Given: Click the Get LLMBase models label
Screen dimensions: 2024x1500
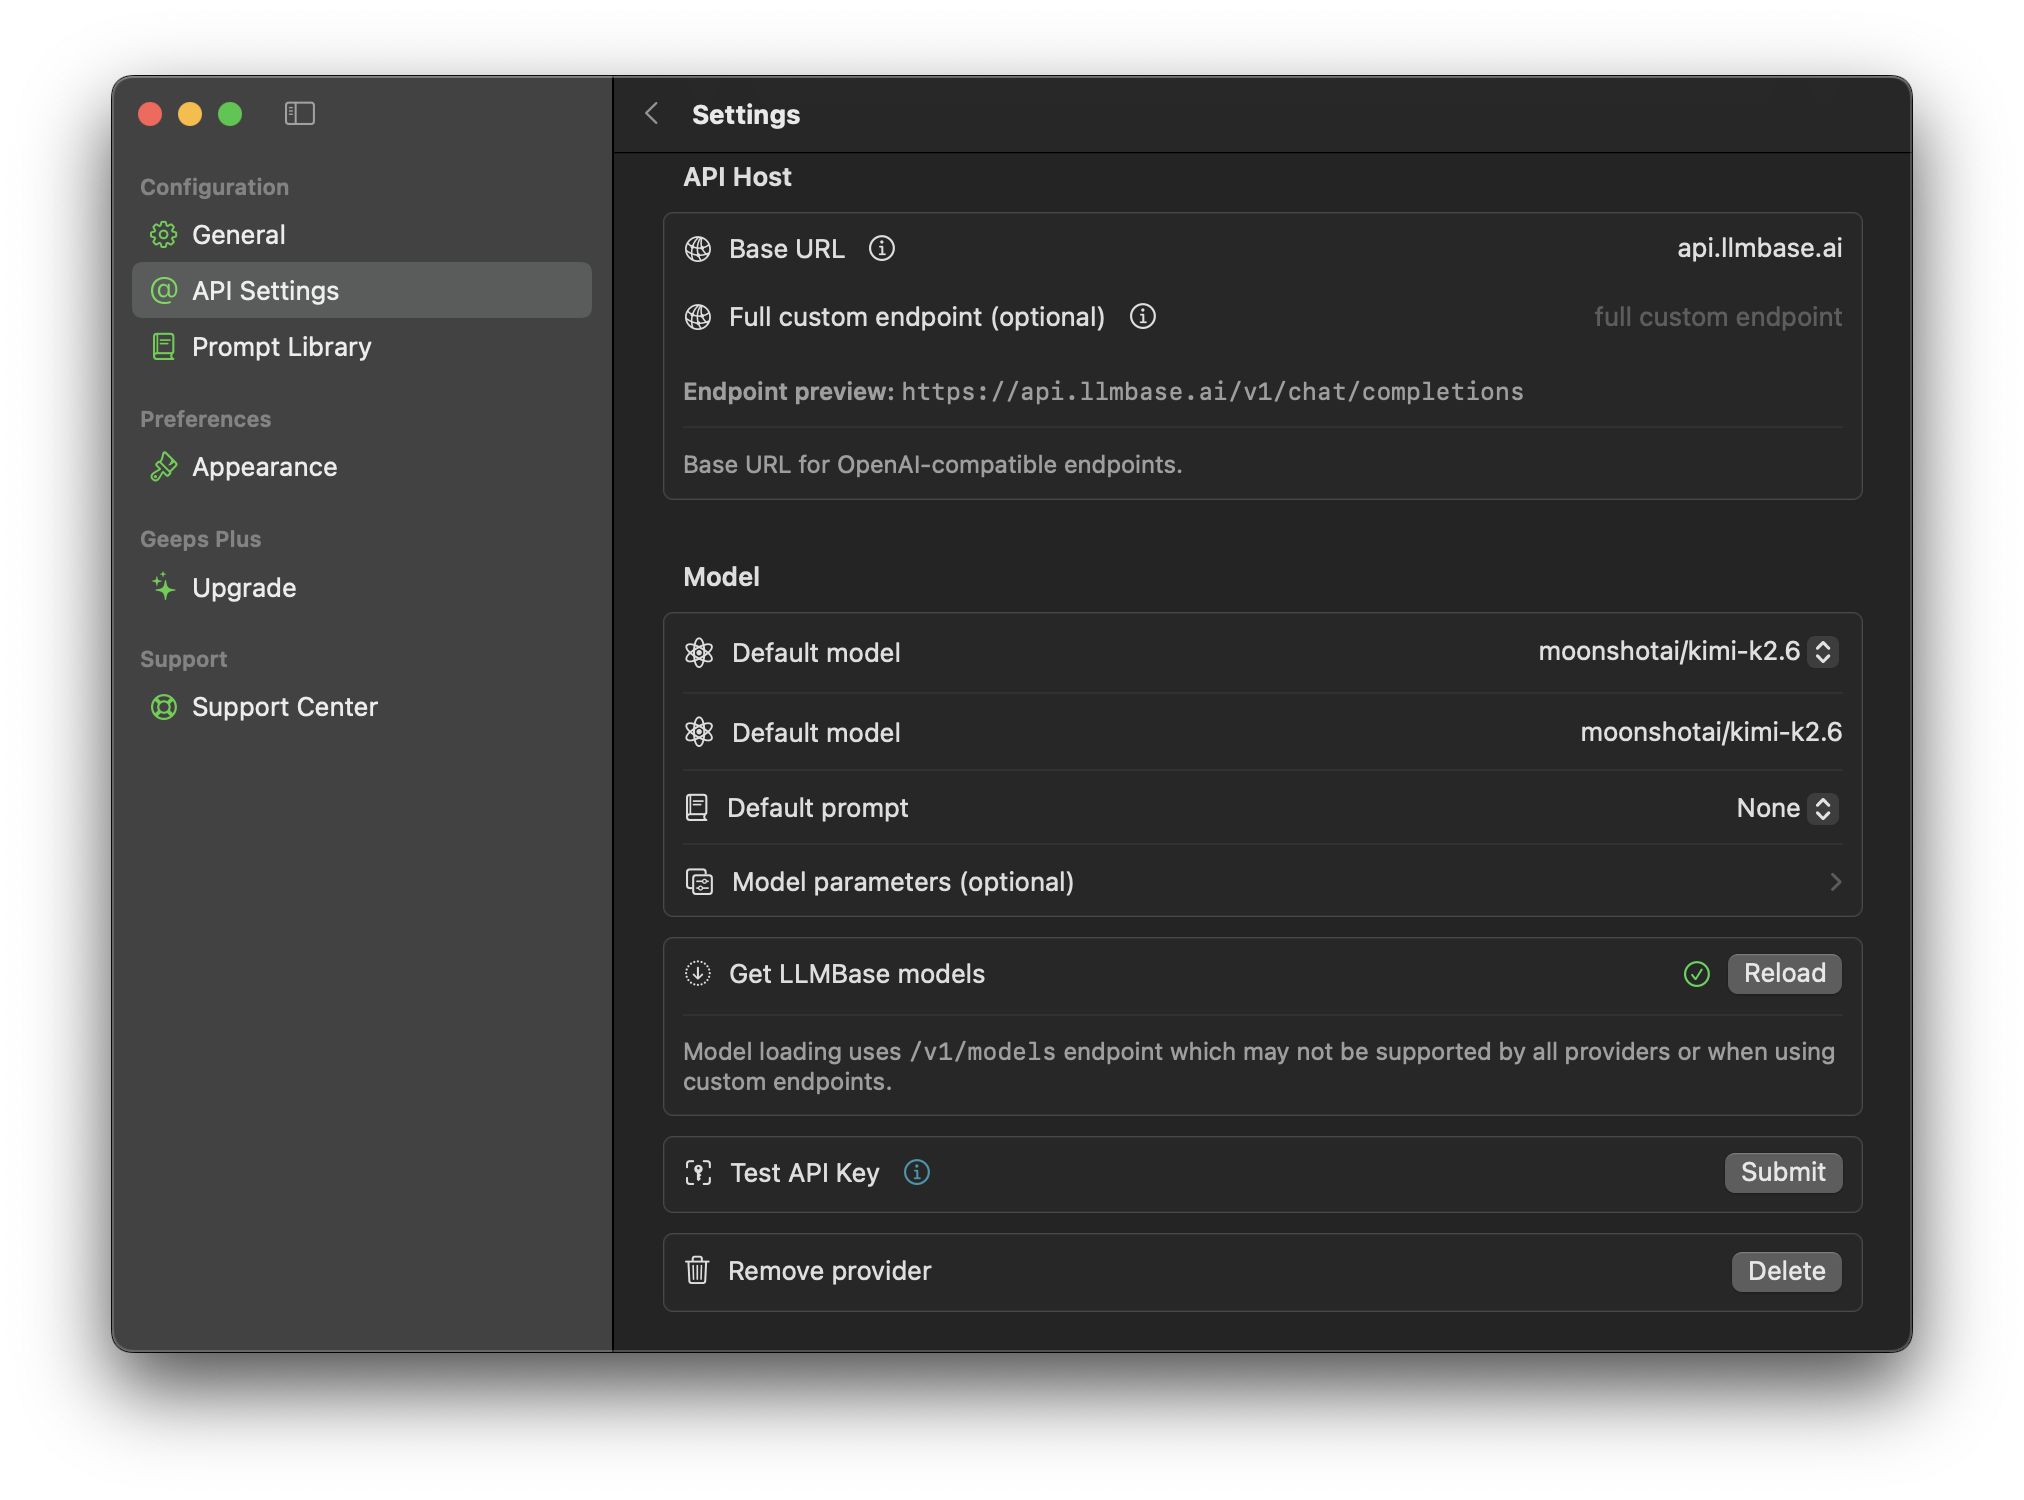Looking at the screenshot, I should tap(857, 974).
